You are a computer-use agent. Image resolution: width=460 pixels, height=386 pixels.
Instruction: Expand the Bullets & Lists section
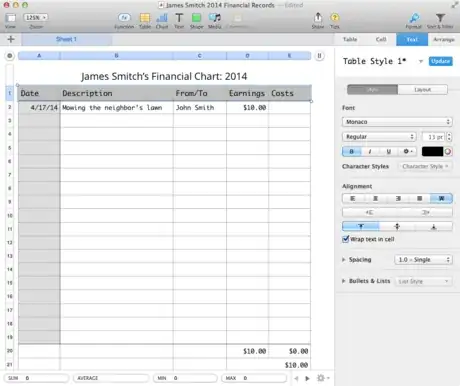tap(344, 281)
